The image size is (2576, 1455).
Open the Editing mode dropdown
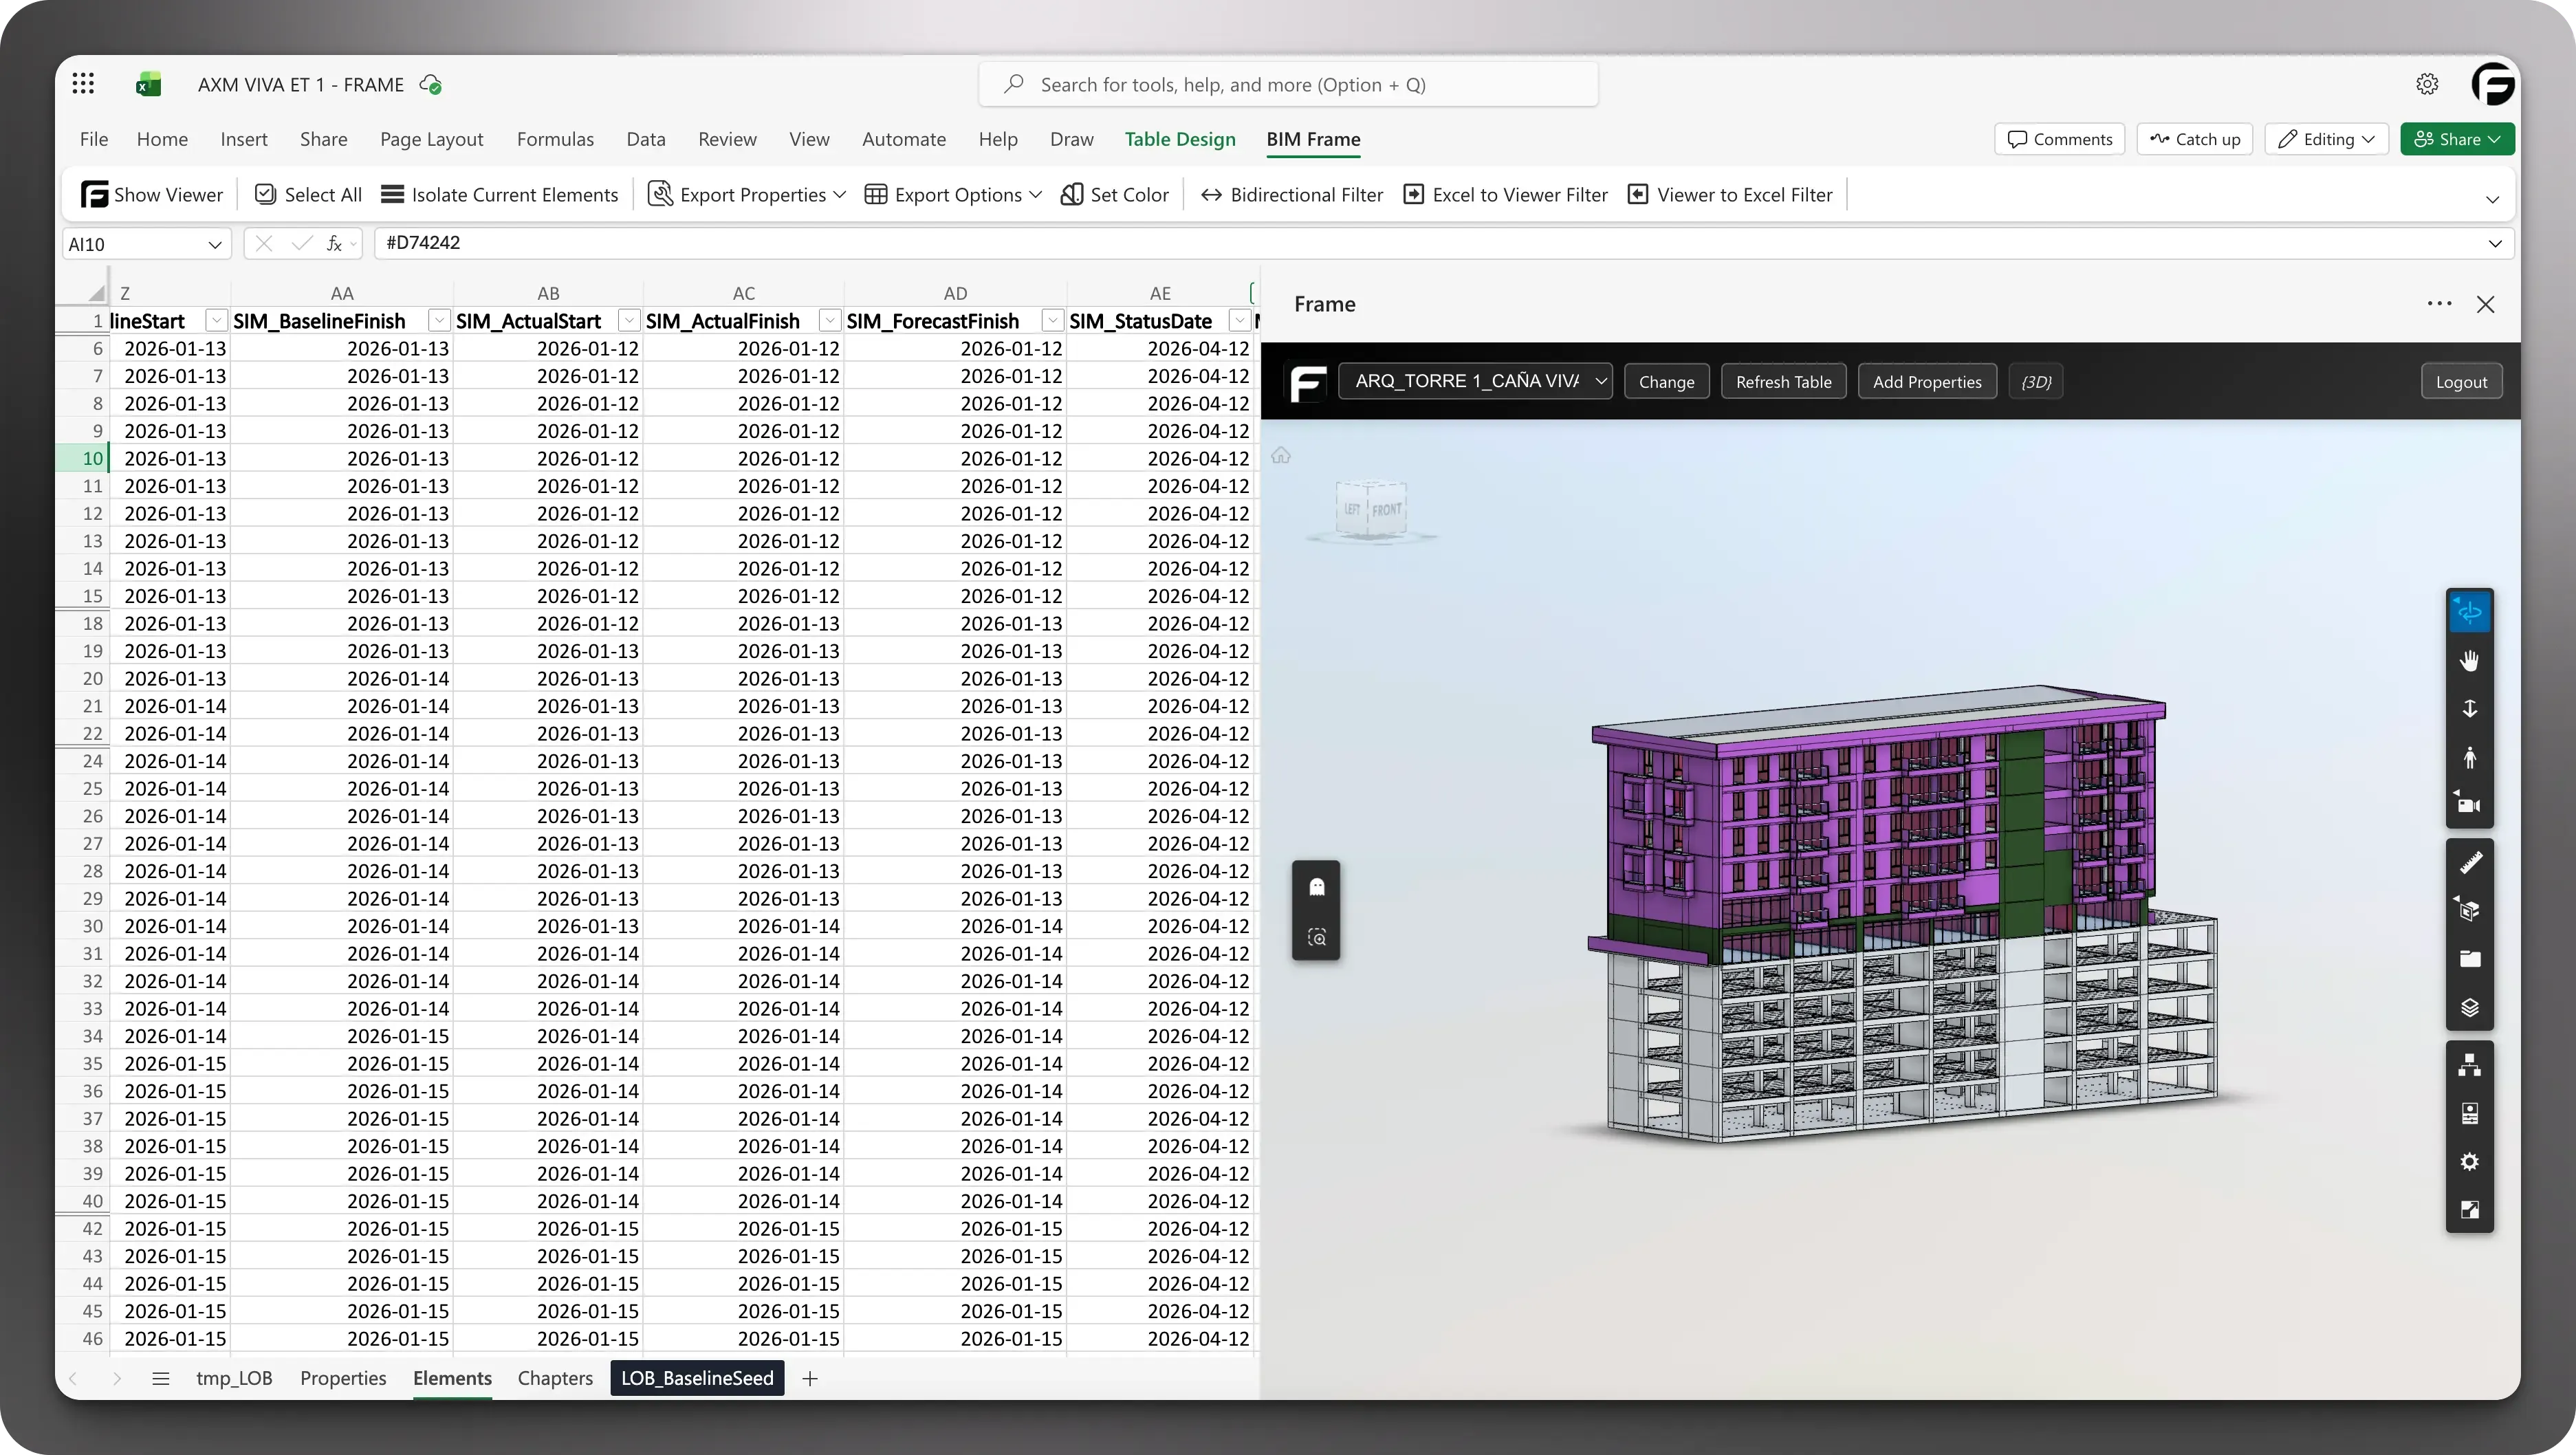(2326, 139)
